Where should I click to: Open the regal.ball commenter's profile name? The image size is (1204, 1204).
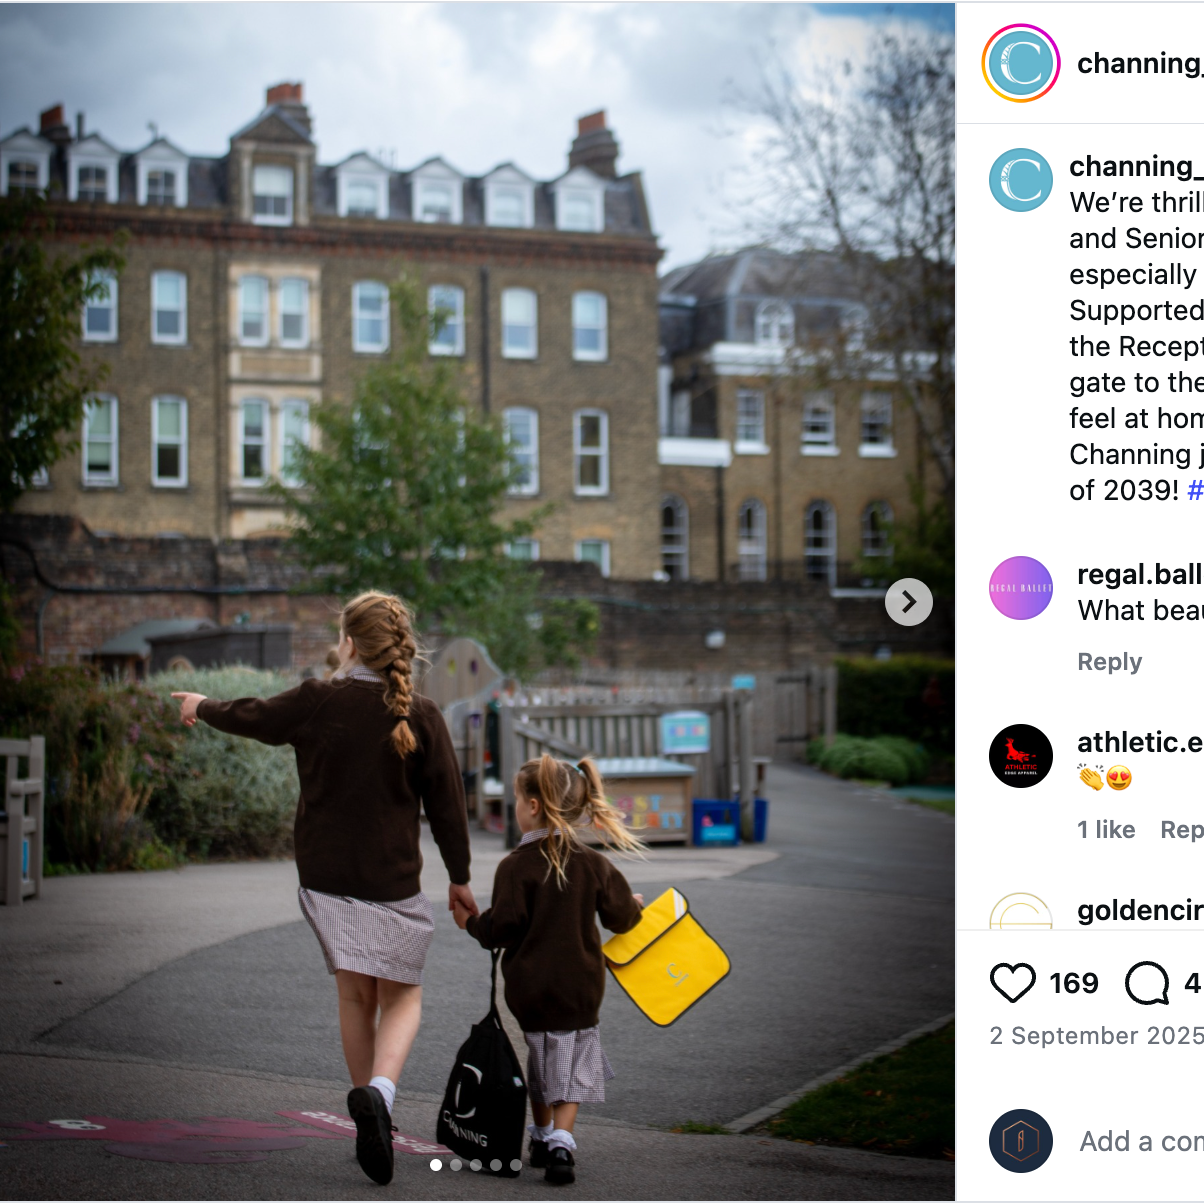[1140, 574]
